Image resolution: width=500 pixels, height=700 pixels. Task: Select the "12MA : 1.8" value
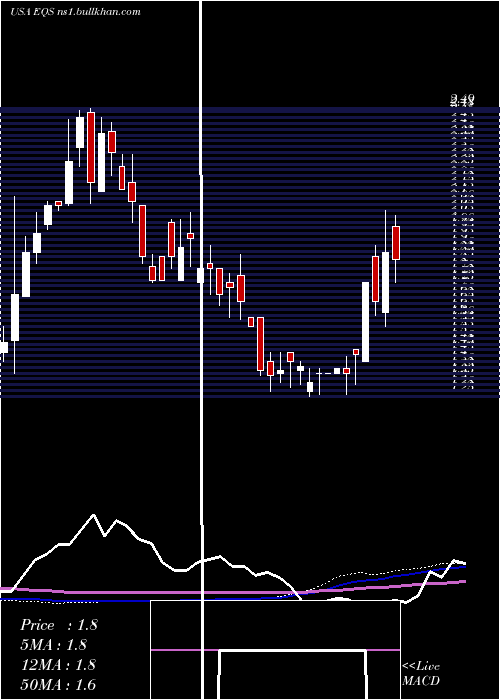point(58,665)
